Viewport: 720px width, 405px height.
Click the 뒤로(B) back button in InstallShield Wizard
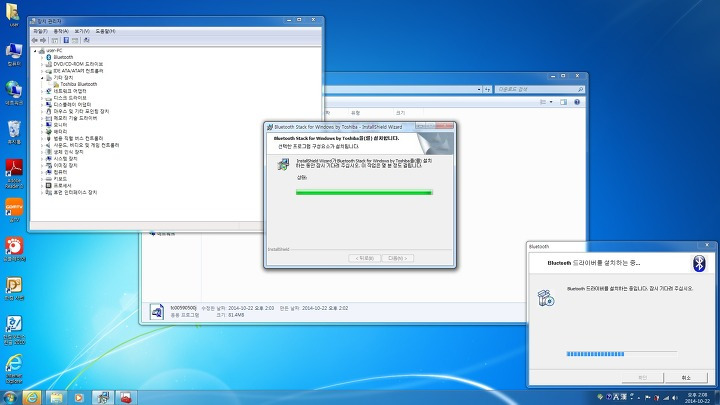(364, 259)
